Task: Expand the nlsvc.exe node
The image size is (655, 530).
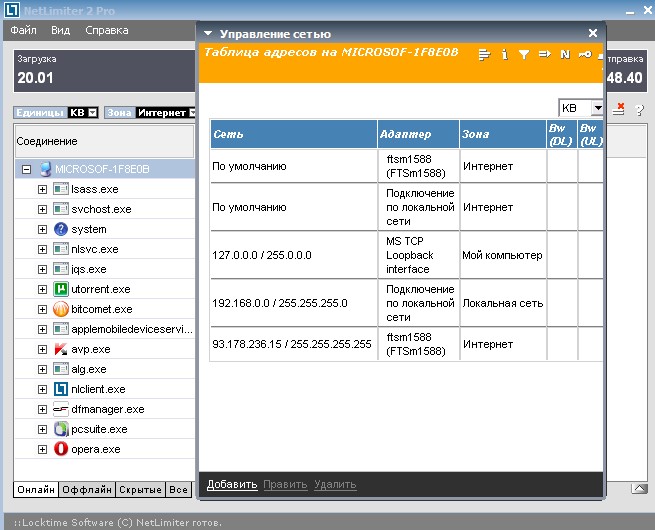Action: point(42,249)
